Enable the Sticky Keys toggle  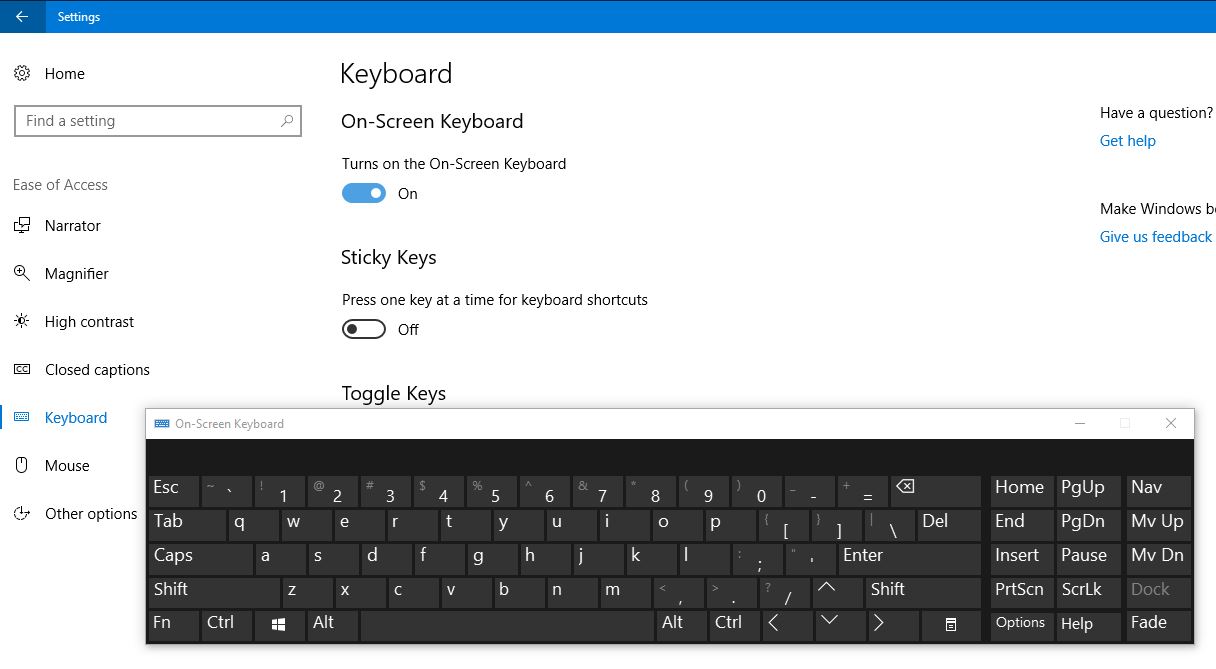[x=364, y=329]
